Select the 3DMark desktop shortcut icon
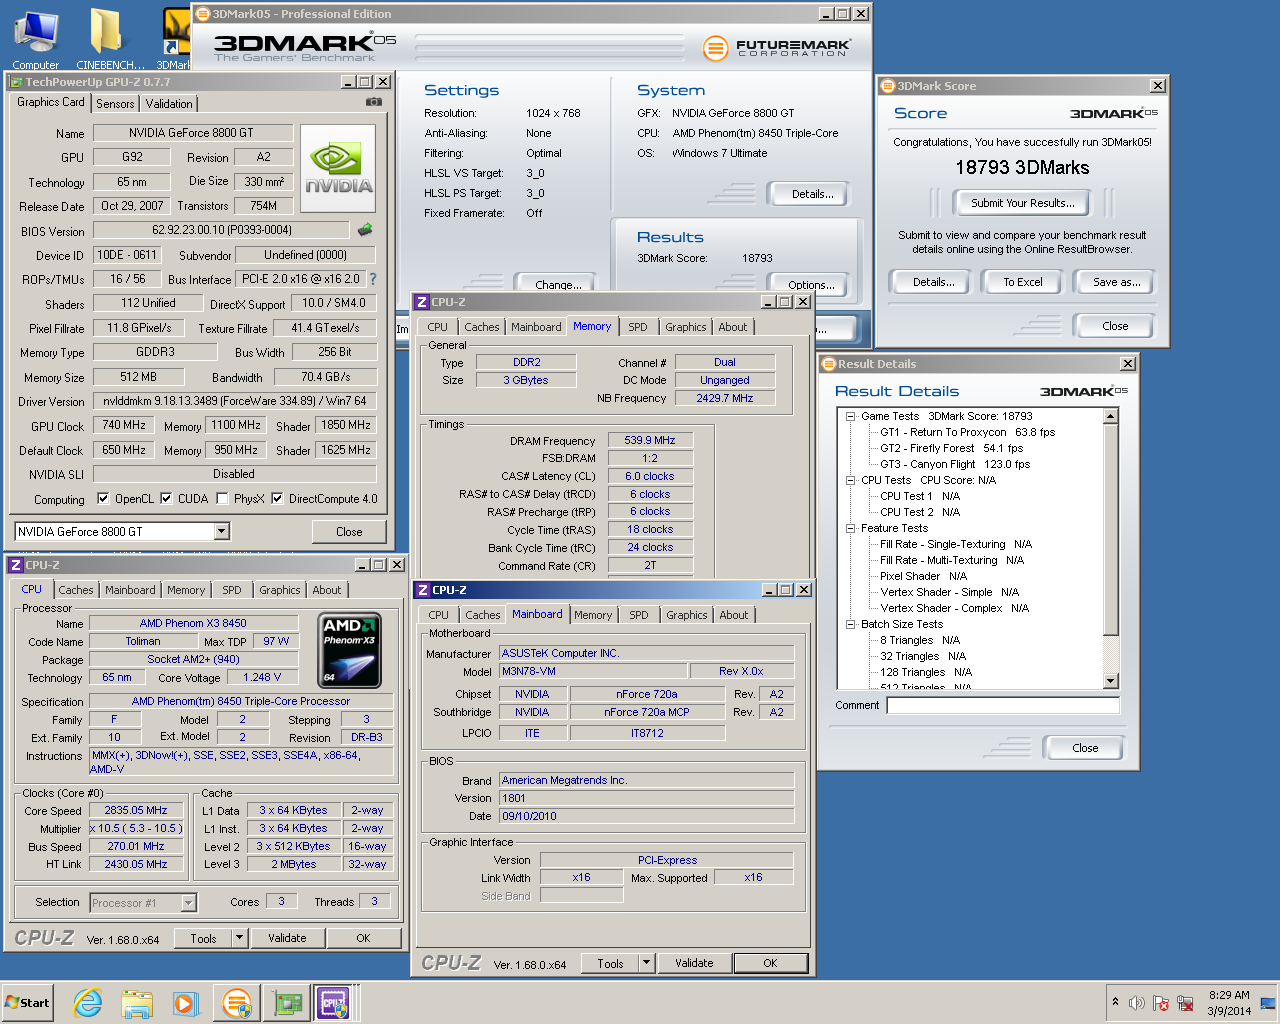This screenshot has height=1024, width=1280. (x=175, y=38)
